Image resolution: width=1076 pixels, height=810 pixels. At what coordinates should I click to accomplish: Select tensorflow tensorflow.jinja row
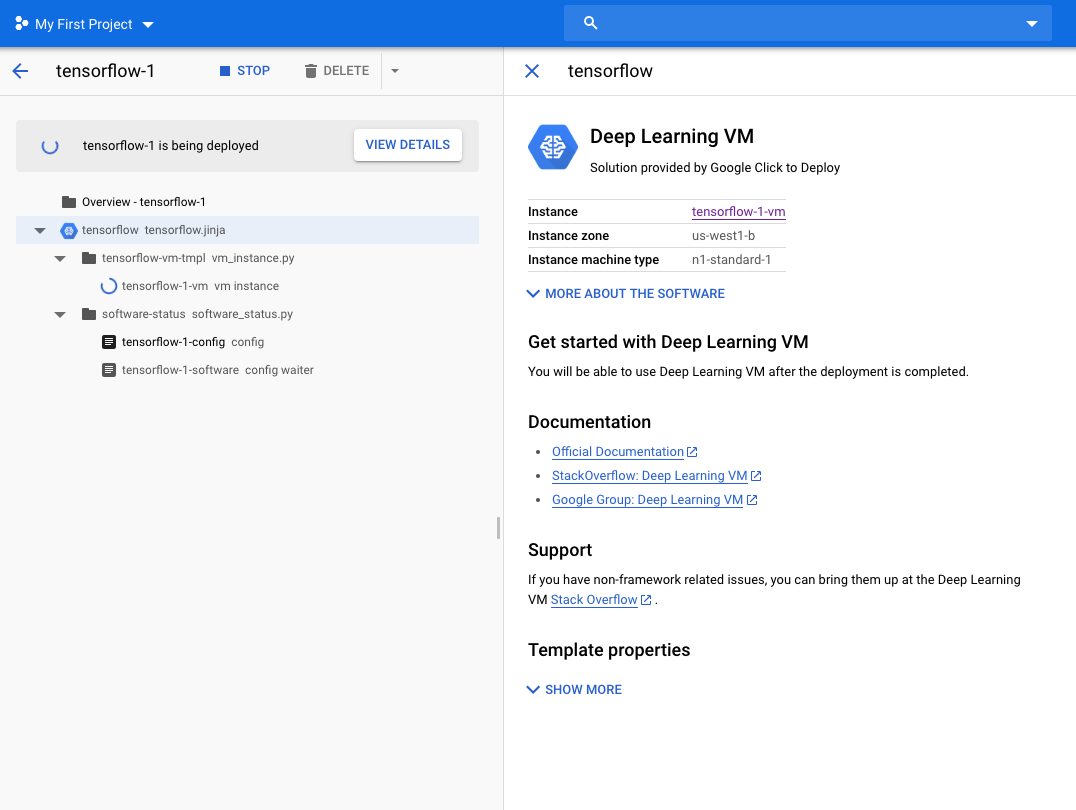click(x=247, y=230)
